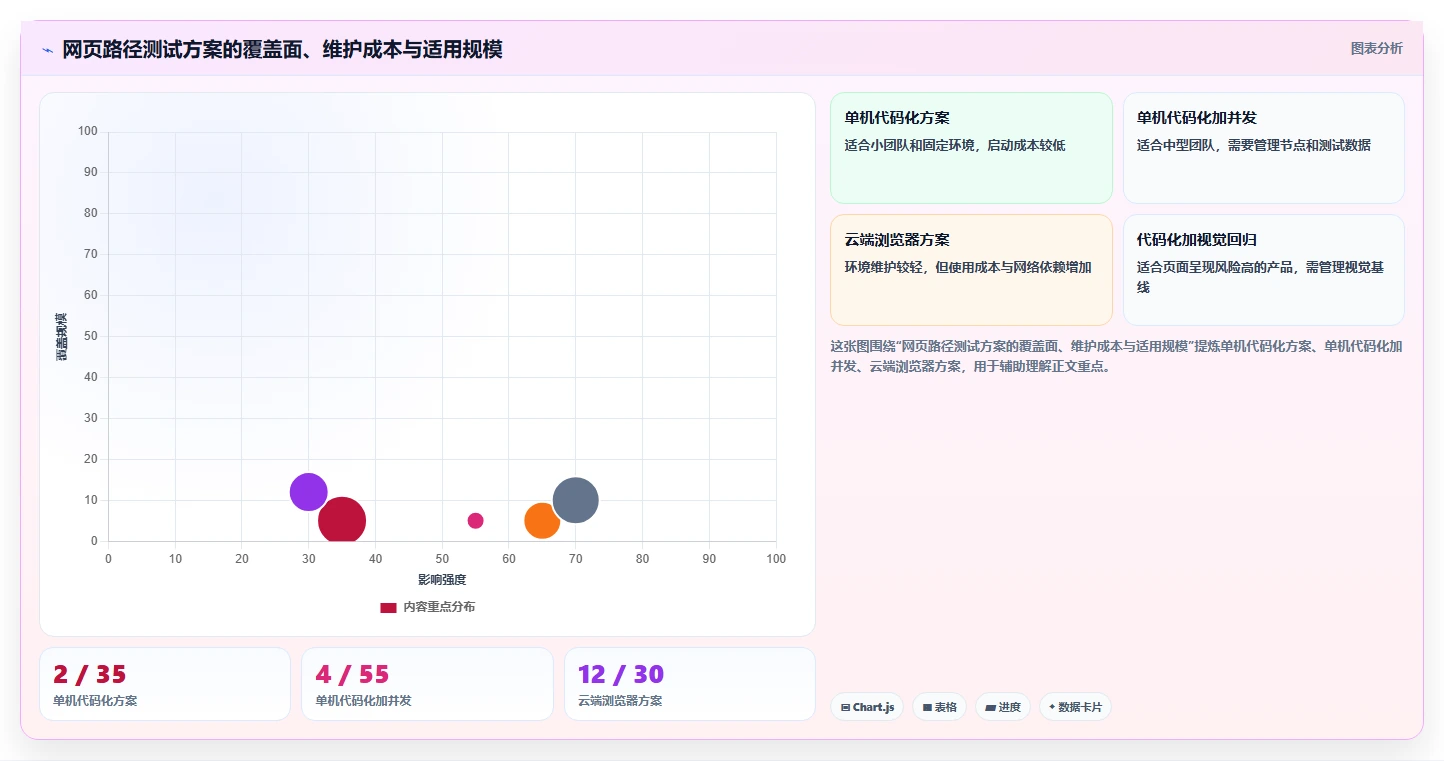Open the 单机代码化加并发 description card
Image resolution: width=1444 pixels, height=761 pixels.
pyautogui.click(x=1263, y=148)
